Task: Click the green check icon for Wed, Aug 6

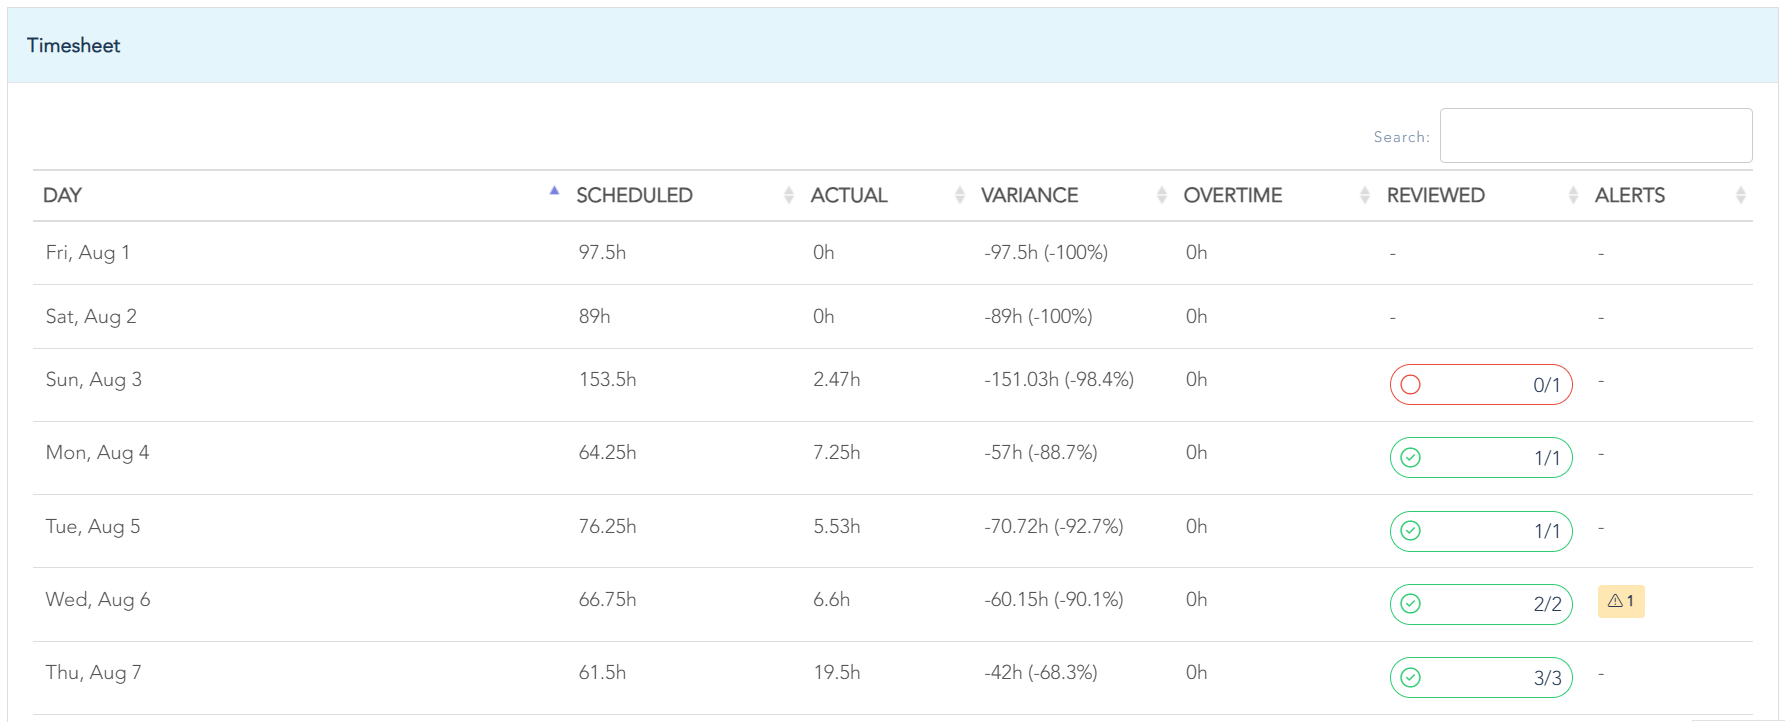Action: pyautogui.click(x=1410, y=604)
